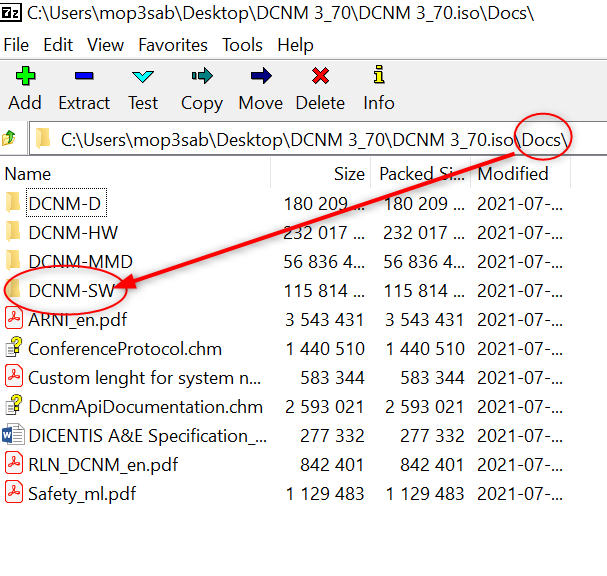Open the Edit menu

(58, 45)
